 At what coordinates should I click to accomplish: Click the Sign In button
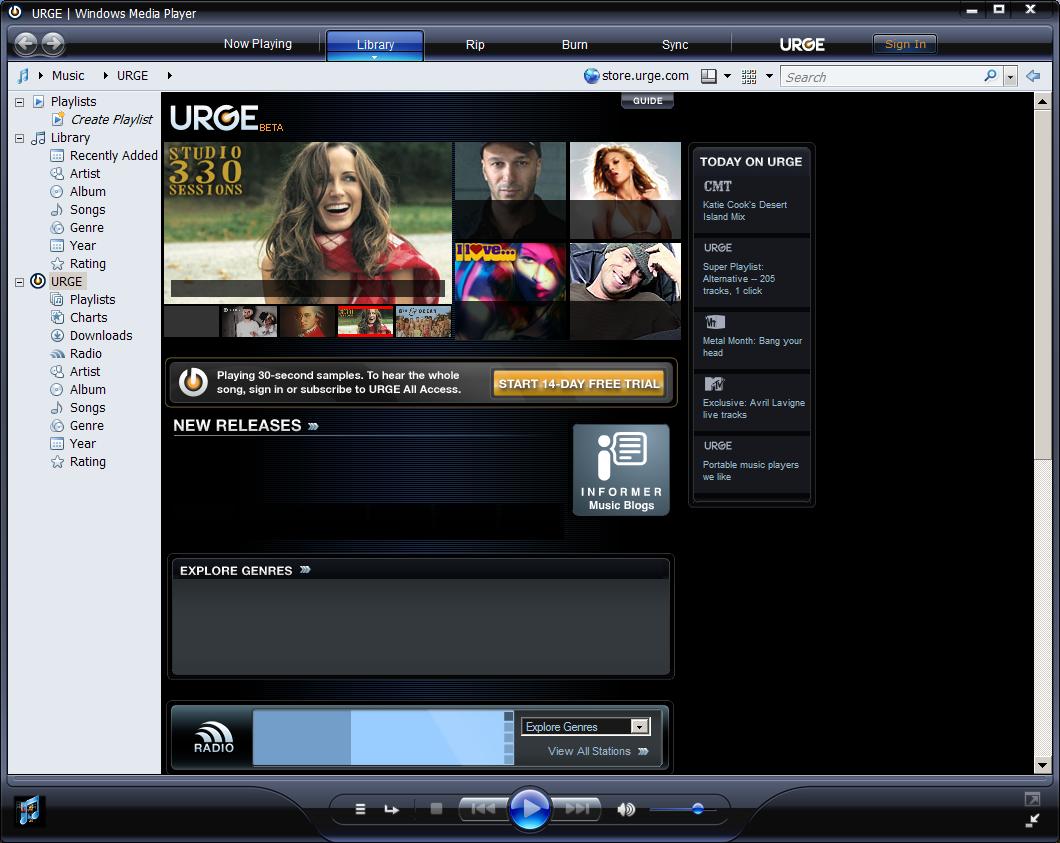pos(905,44)
